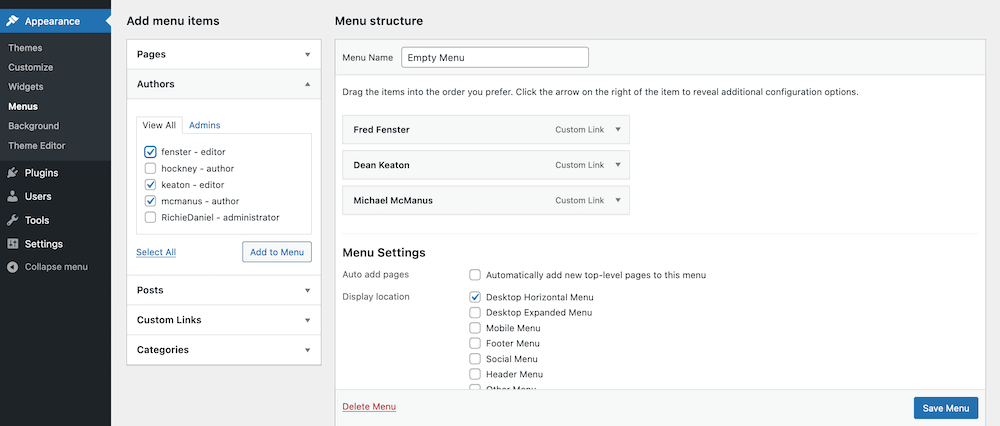Expand the Pages accordion section
1000x426 pixels.
[308, 54]
